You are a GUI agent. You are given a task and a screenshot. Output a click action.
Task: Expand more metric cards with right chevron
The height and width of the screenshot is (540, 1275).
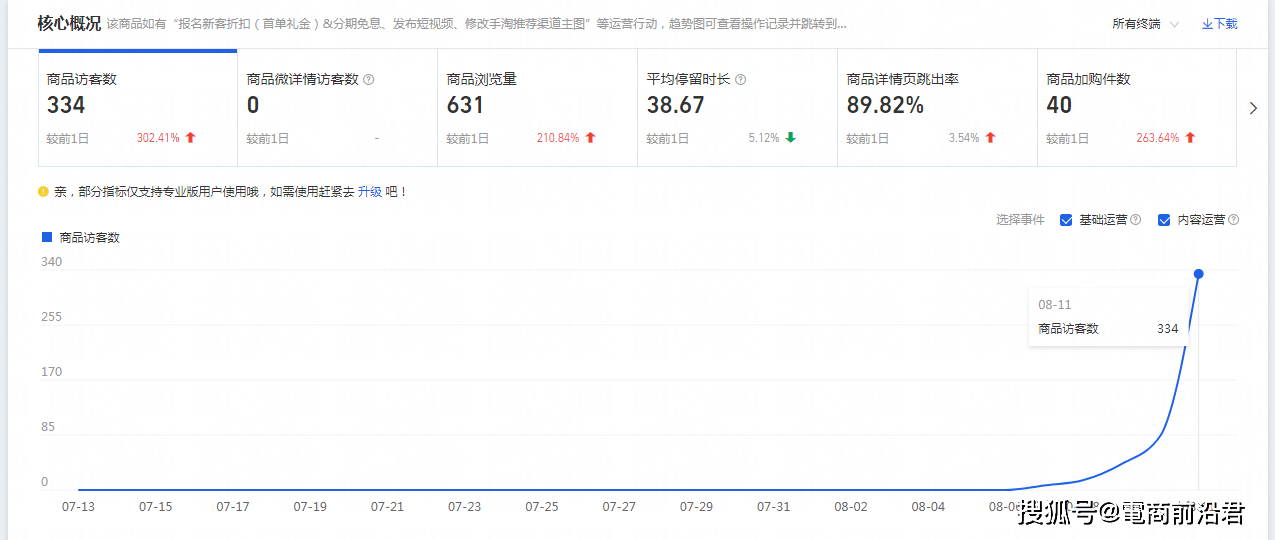(1253, 108)
